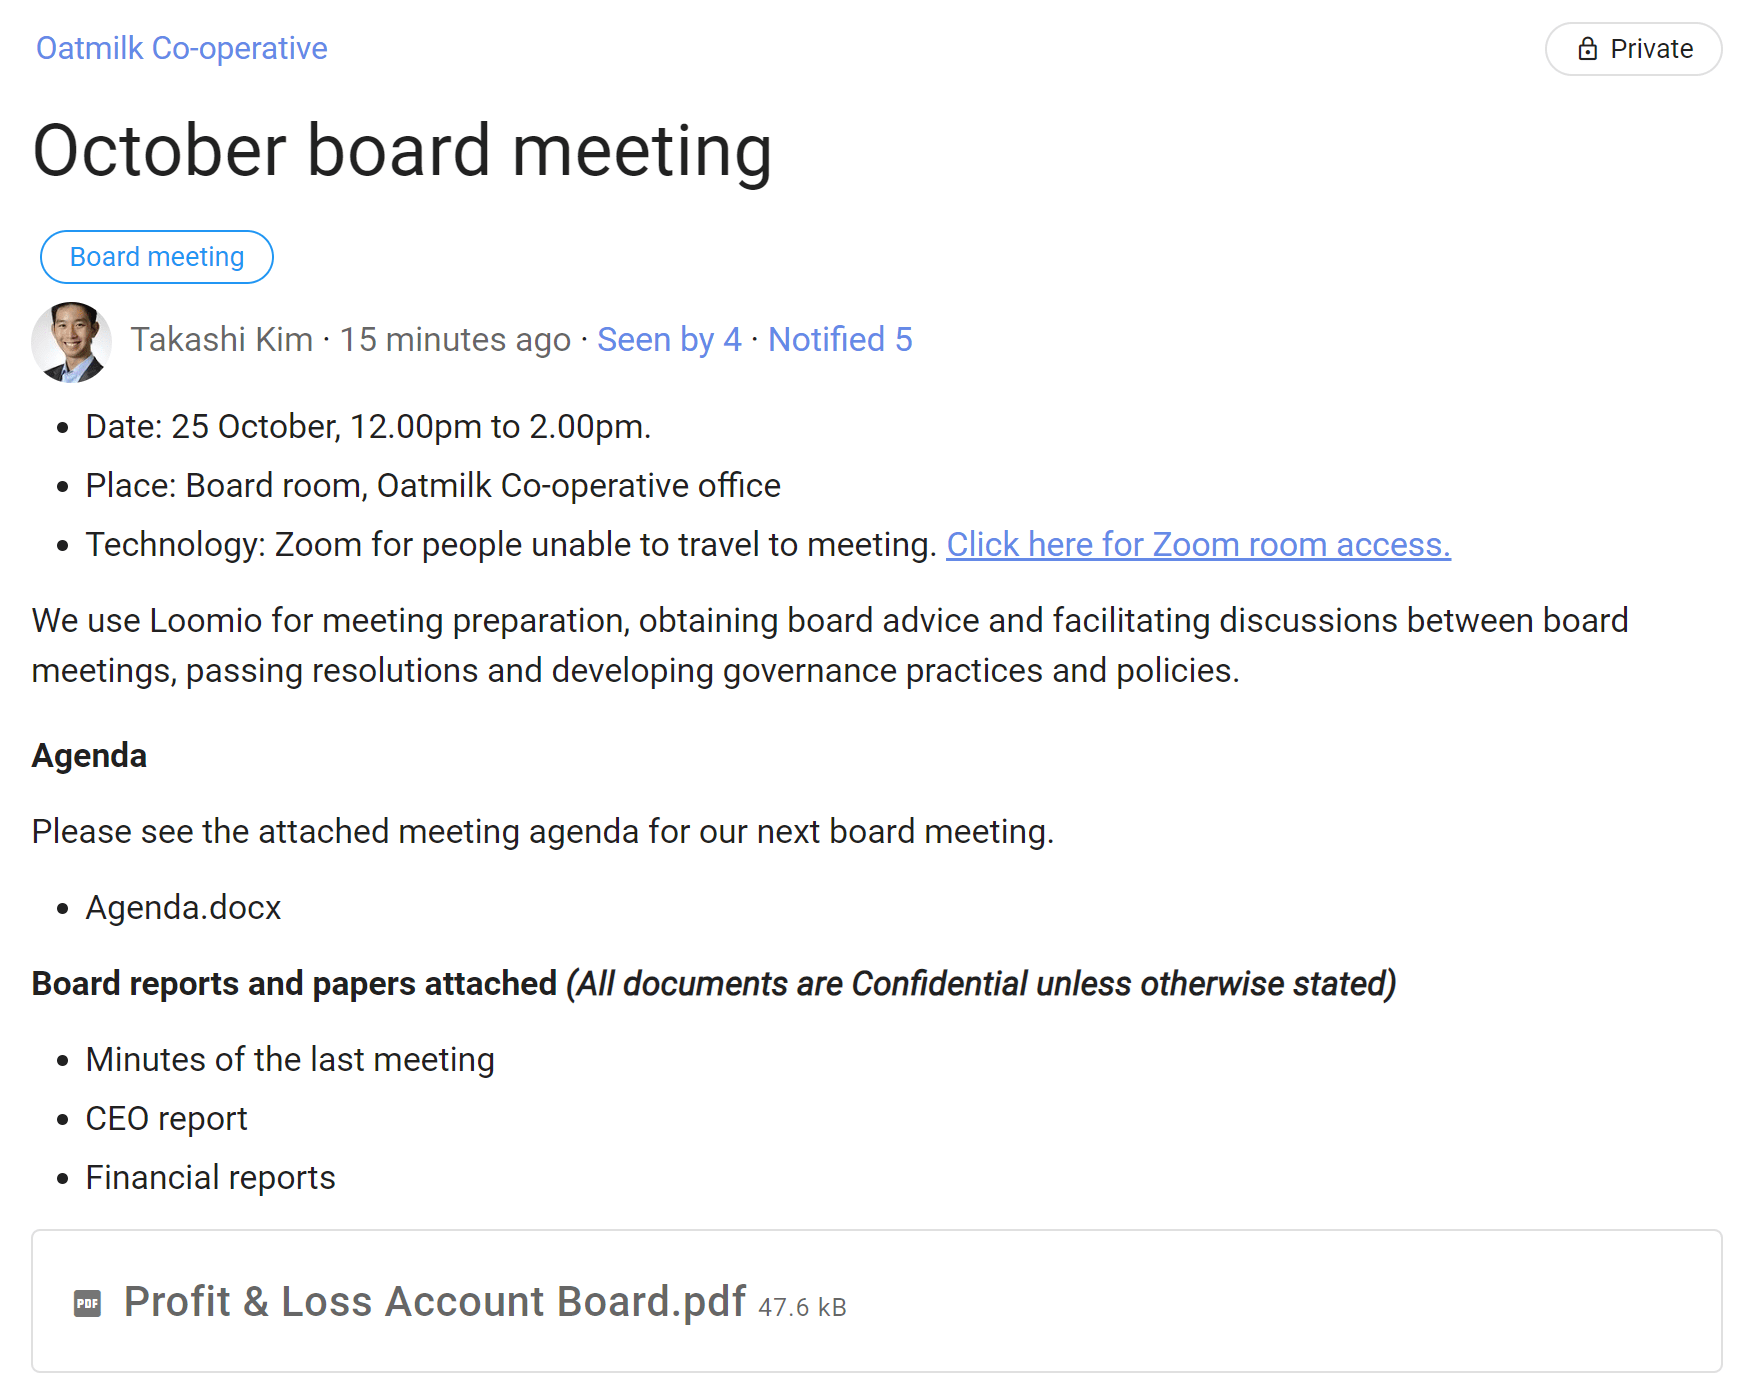This screenshot has width=1751, height=1393.
Task: Click the 47.6 kB file size label
Action: [x=802, y=1307]
